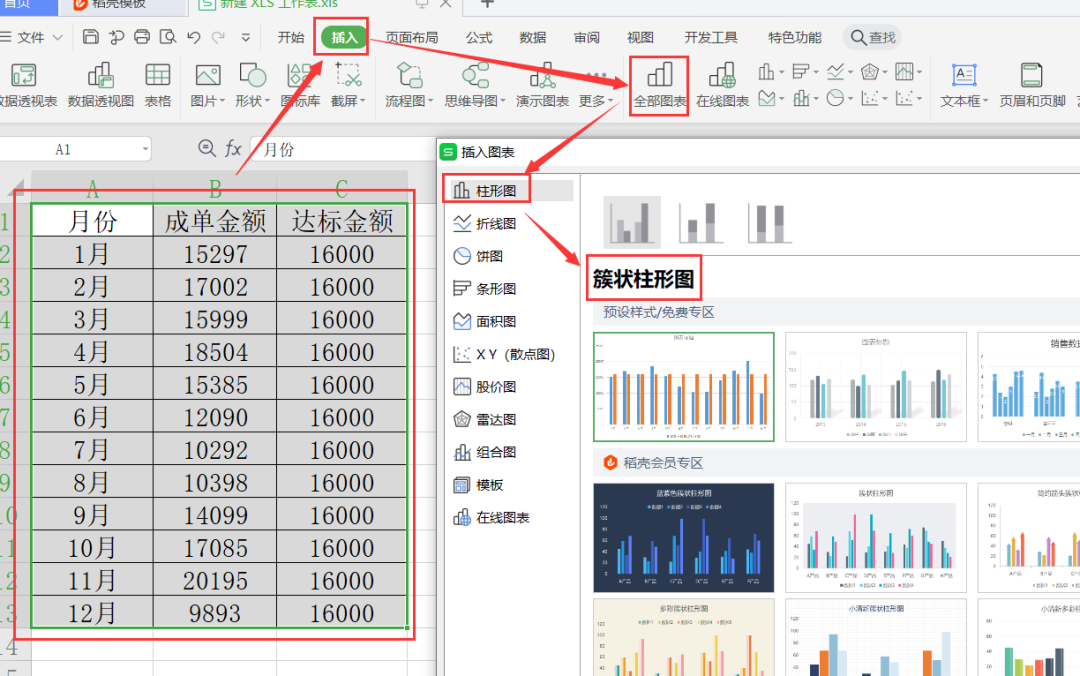The height and width of the screenshot is (676, 1080).
Task: Click the small column chart ribbon icon
Action: pos(767,72)
